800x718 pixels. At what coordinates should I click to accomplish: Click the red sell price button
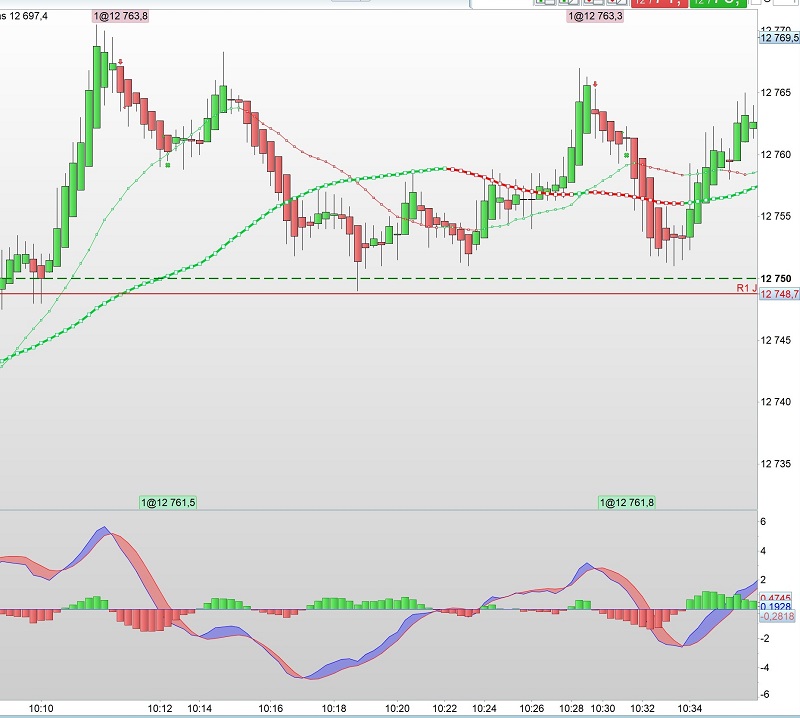click(659, 3)
